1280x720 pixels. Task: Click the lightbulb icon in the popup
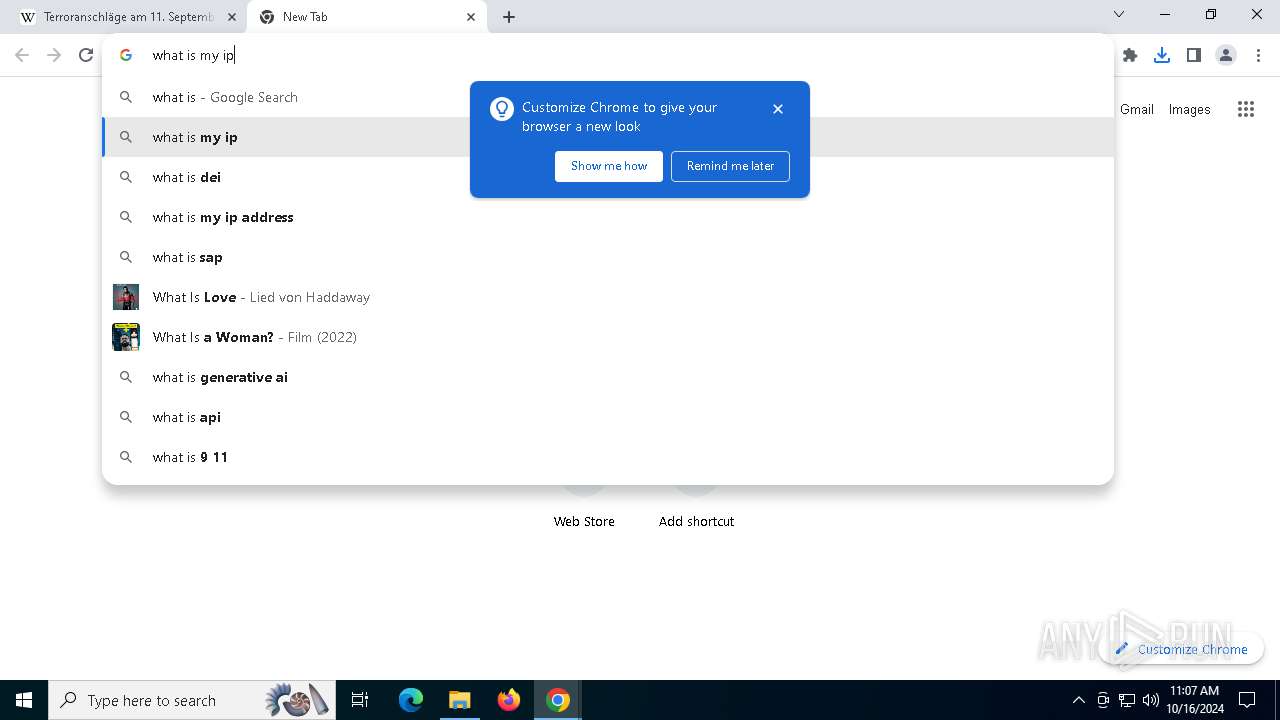pyautogui.click(x=502, y=109)
